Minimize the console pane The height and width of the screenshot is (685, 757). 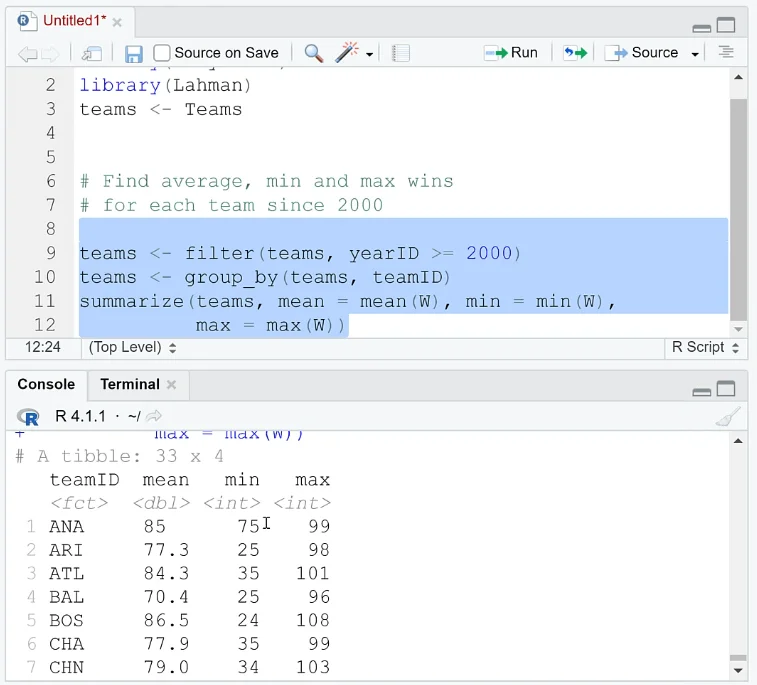701,392
